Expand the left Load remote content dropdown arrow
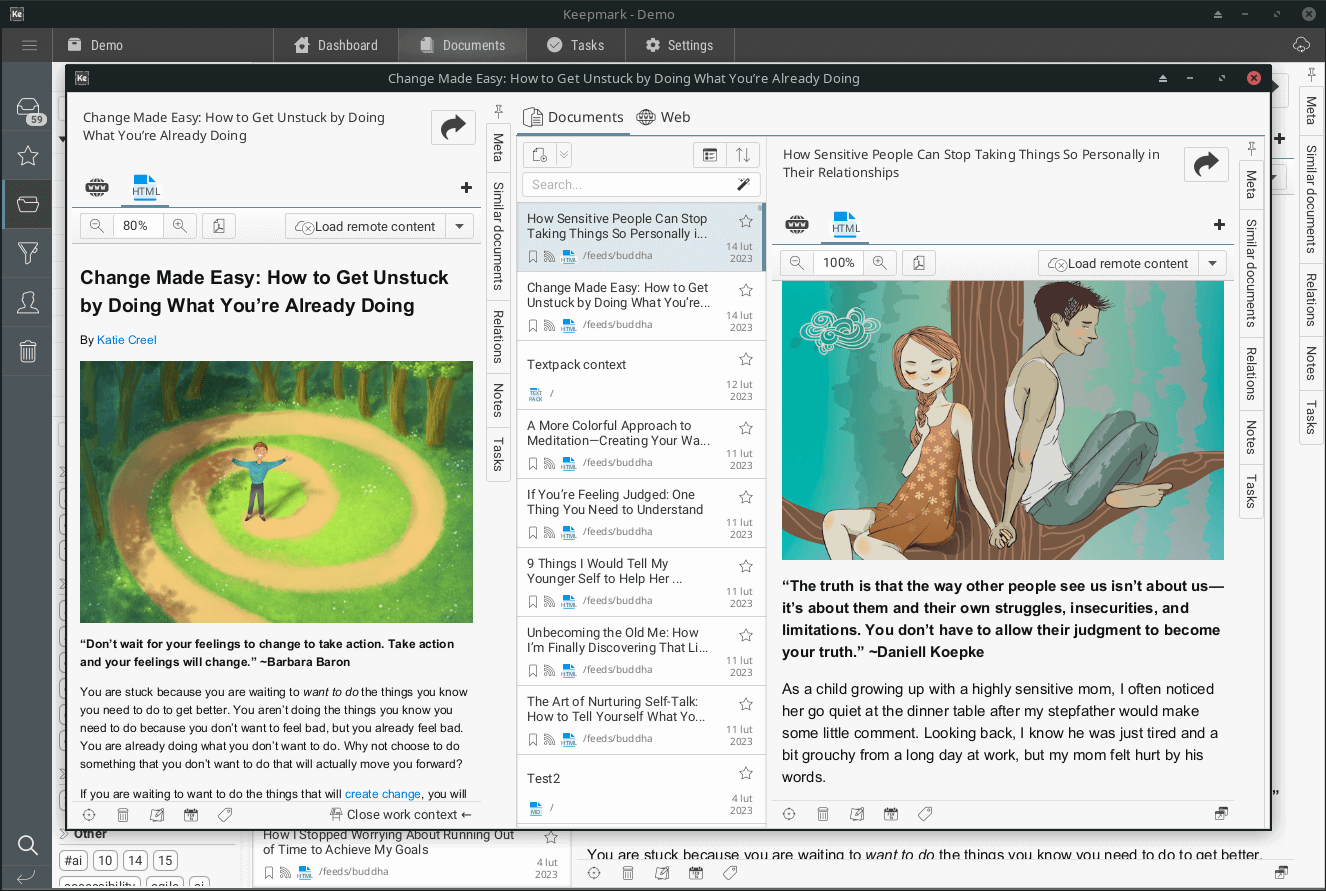Viewport: 1326px width, 891px height. (x=459, y=226)
